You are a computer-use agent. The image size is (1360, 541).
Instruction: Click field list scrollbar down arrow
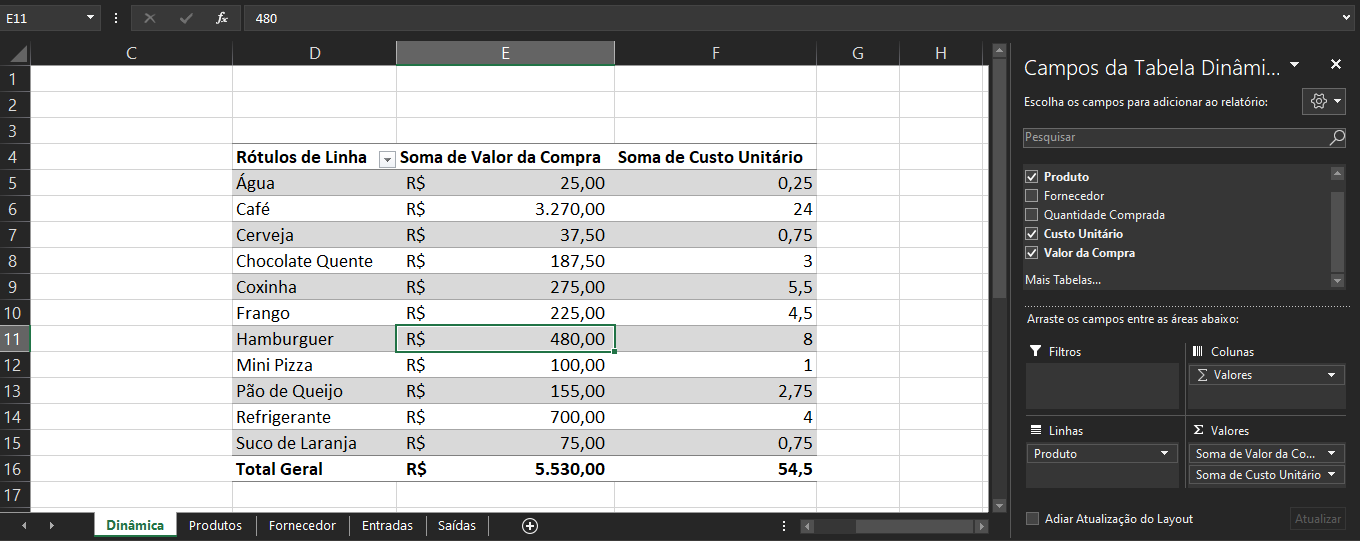(1337, 281)
